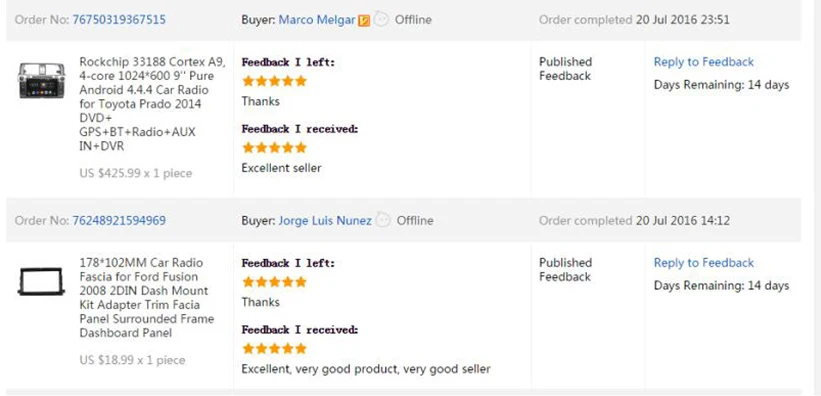Open order number 76750319367515
The width and height of the screenshot is (821, 396).
119,20
